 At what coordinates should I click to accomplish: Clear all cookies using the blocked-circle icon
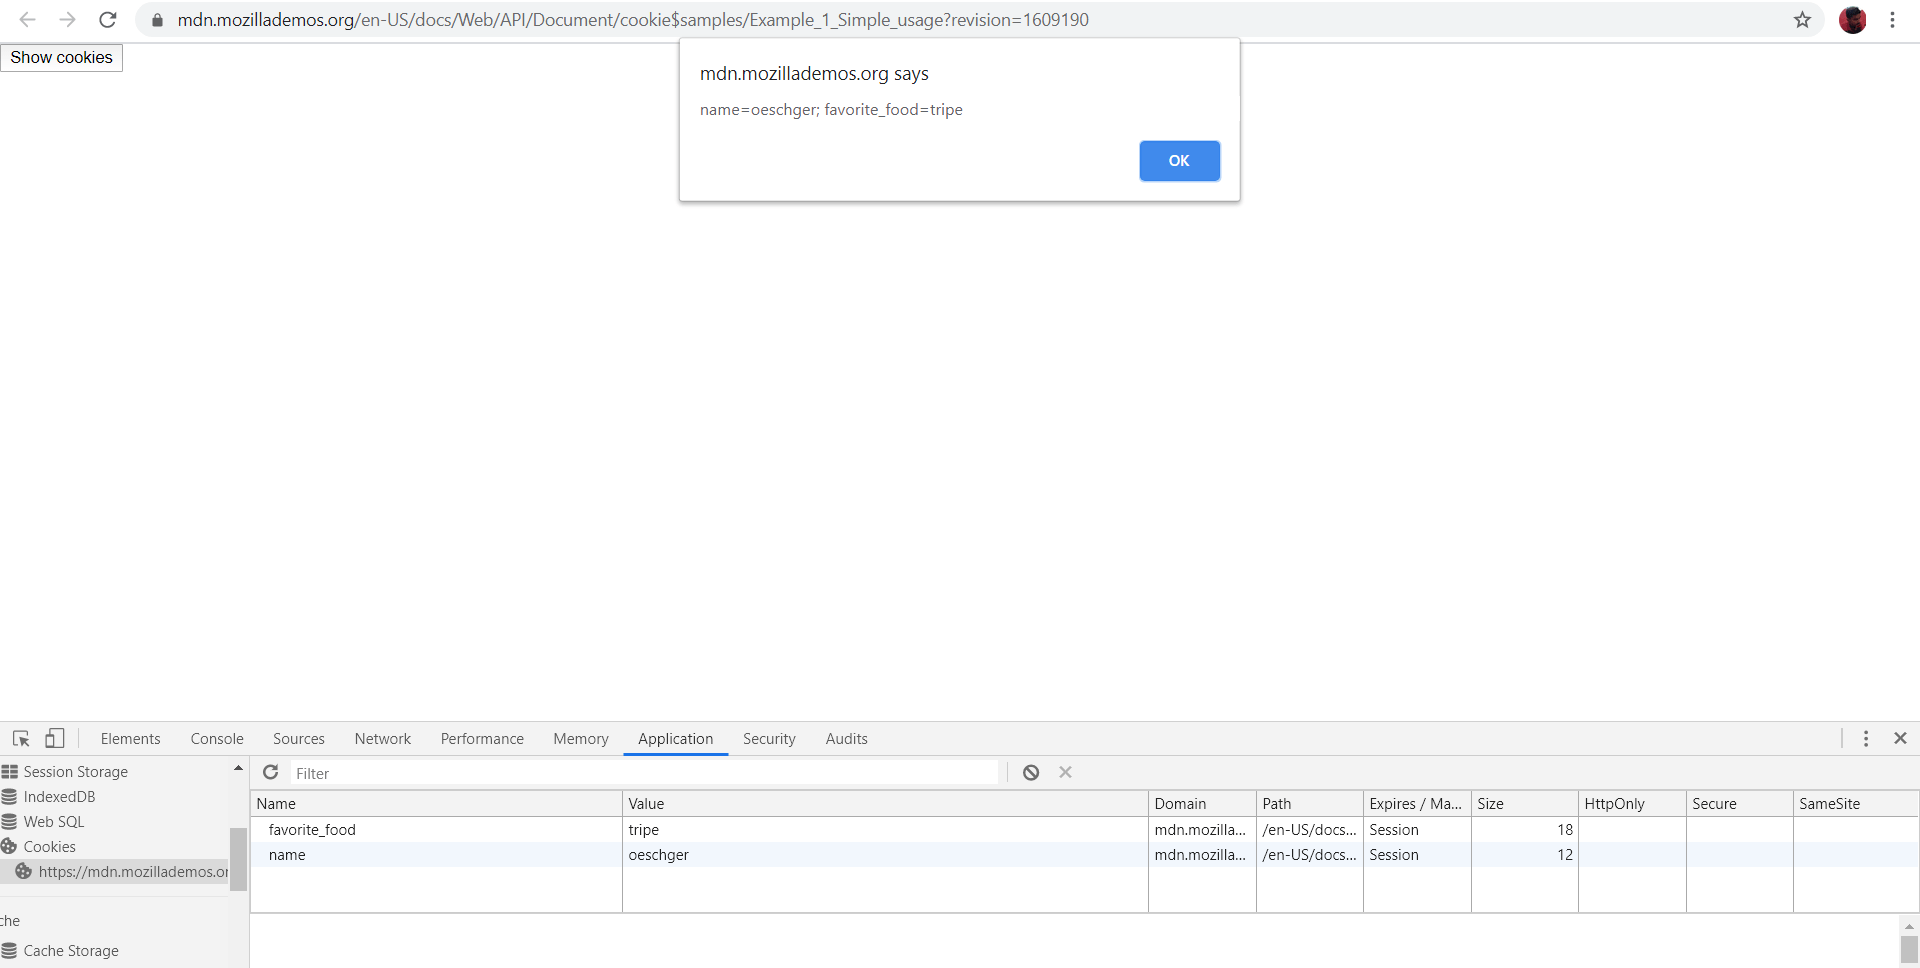(x=1030, y=772)
